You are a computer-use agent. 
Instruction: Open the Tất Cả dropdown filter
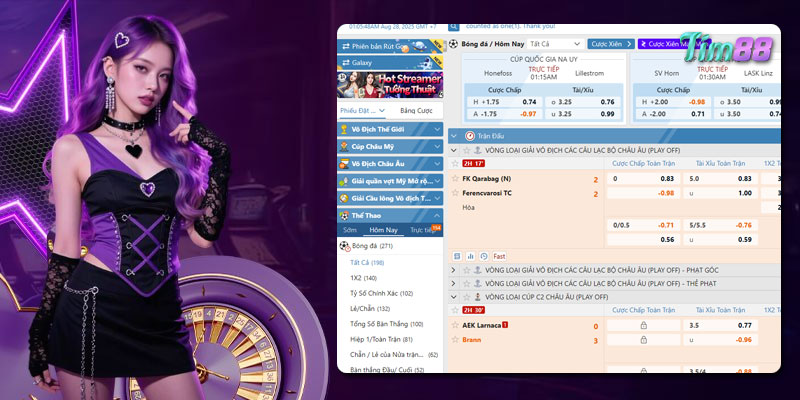click(555, 44)
